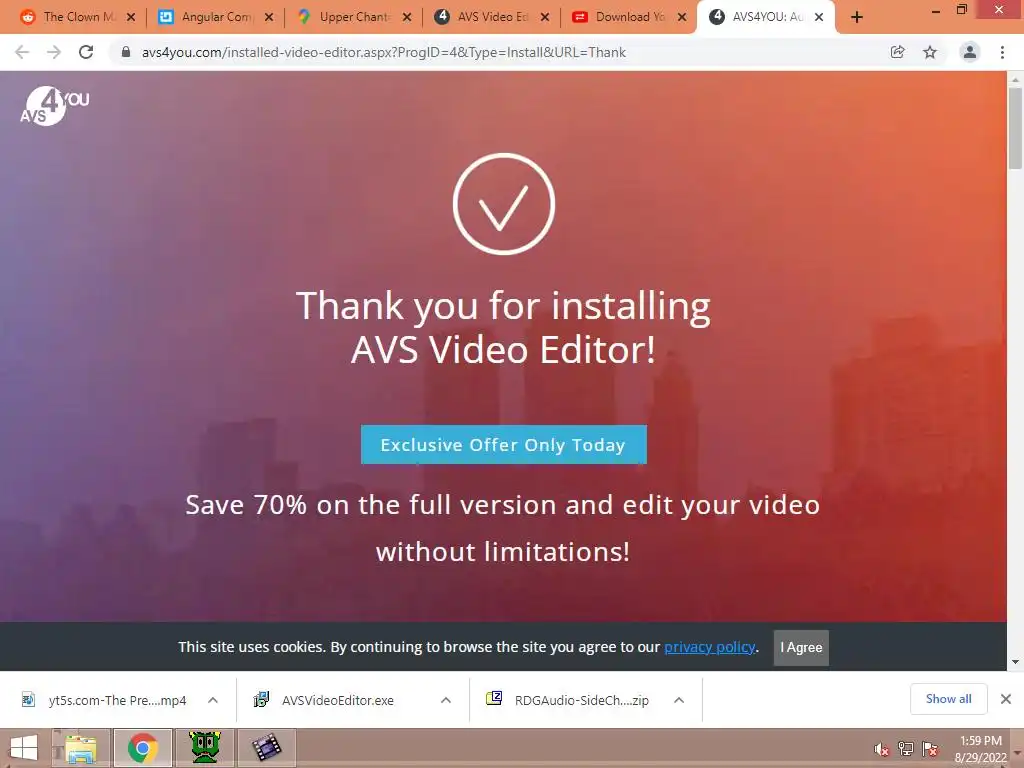Click Chrome taskbar icon
1024x768 pixels.
pos(143,748)
